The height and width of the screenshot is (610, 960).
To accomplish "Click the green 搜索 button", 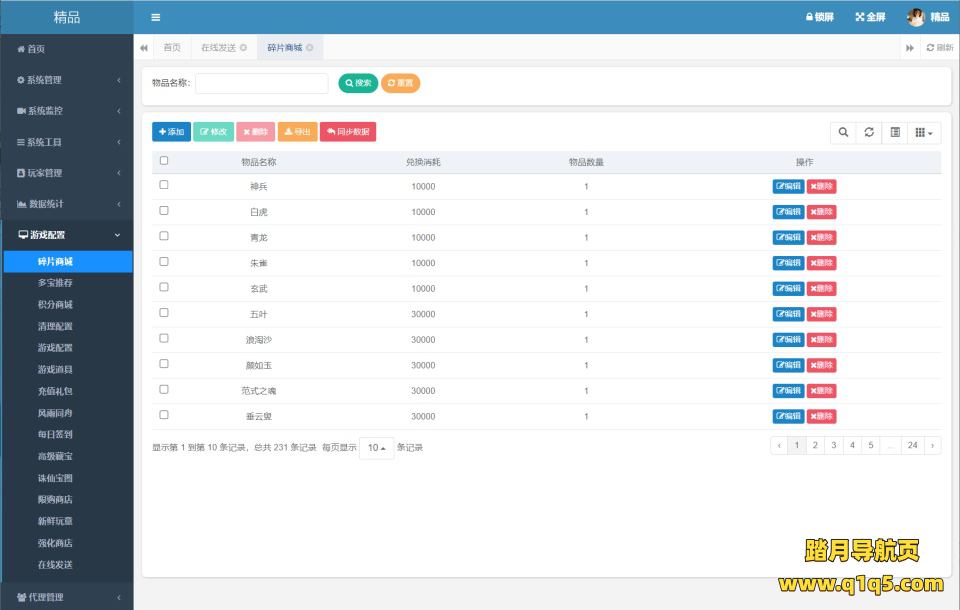I will click(x=358, y=83).
